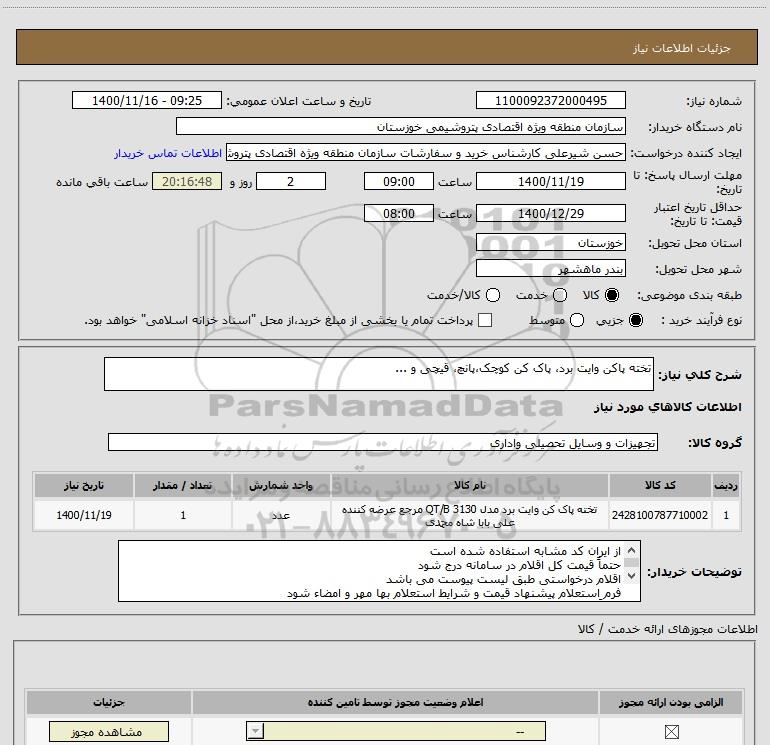Select the متوسط purchase type radio
The height and width of the screenshot is (745, 770).
pos(577,320)
